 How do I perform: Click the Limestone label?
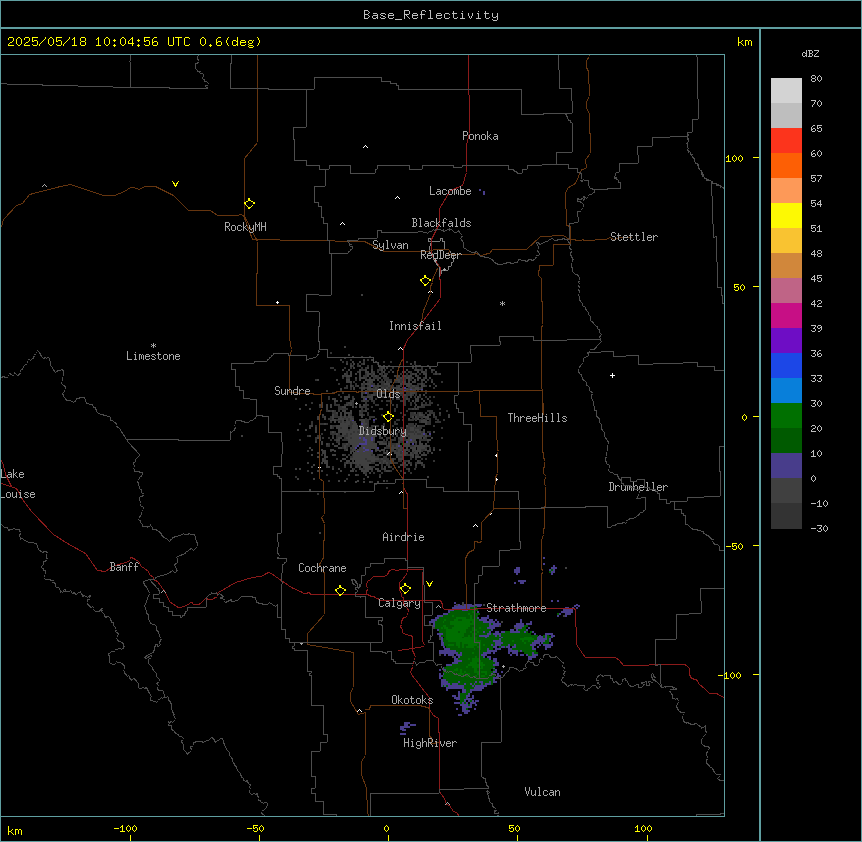153,356
